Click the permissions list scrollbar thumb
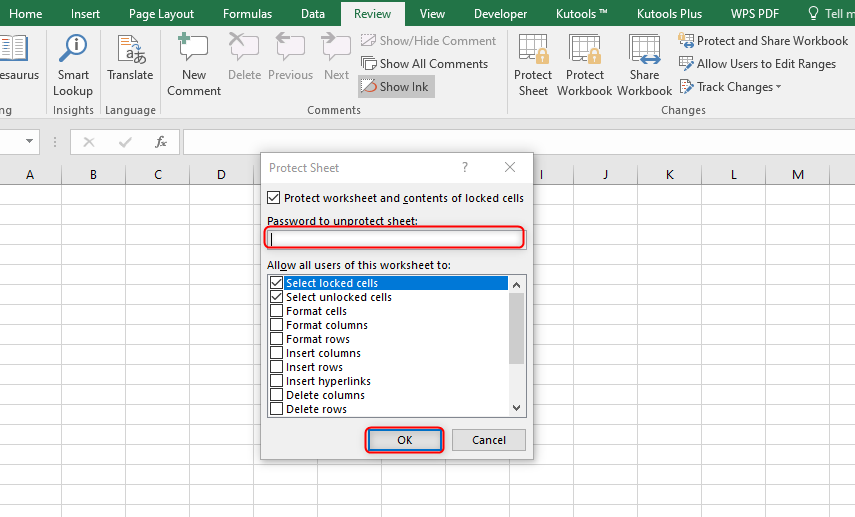The width and height of the screenshot is (855, 517). (x=516, y=328)
